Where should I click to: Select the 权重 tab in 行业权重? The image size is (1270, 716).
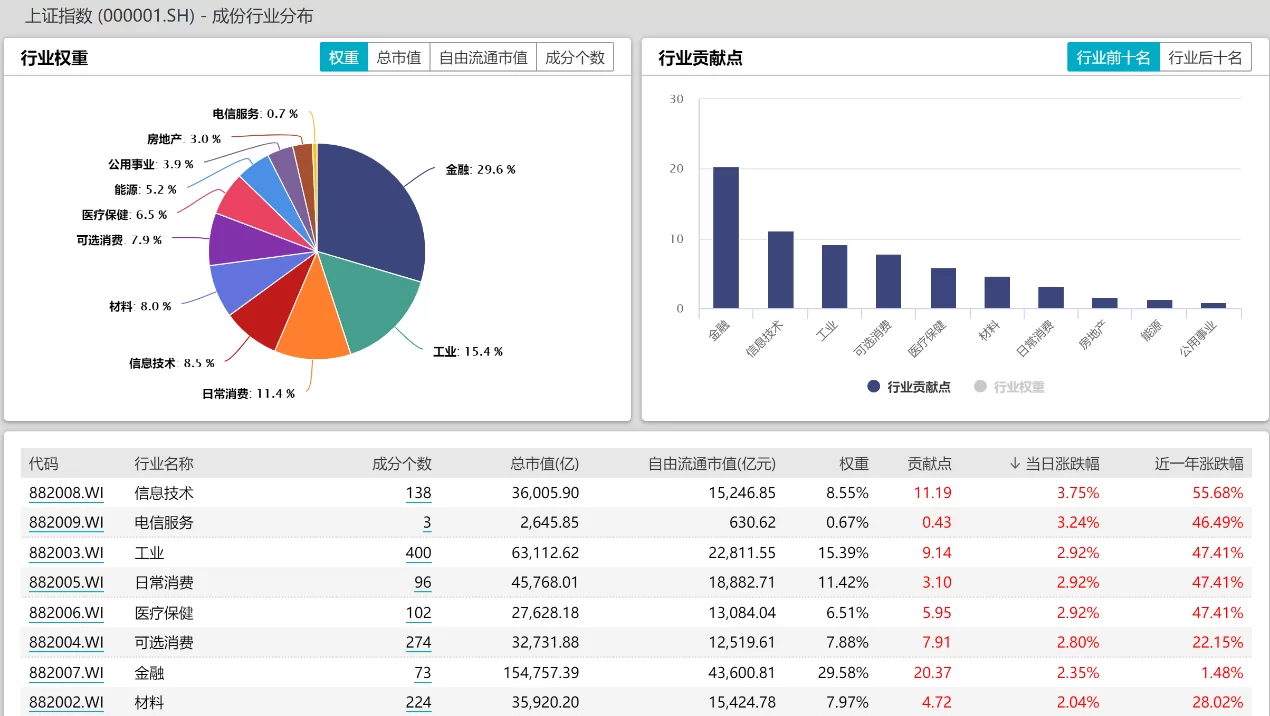(344, 57)
